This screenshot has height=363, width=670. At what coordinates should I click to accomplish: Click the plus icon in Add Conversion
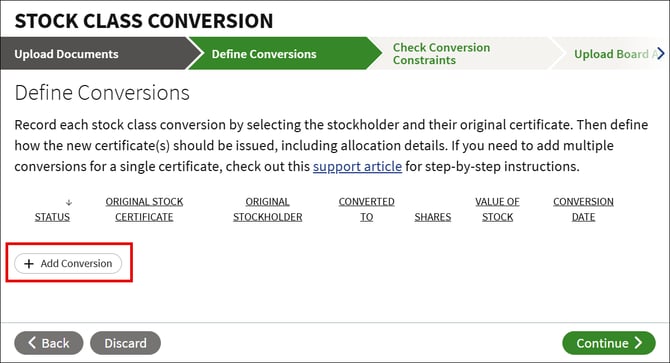[x=29, y=263]
